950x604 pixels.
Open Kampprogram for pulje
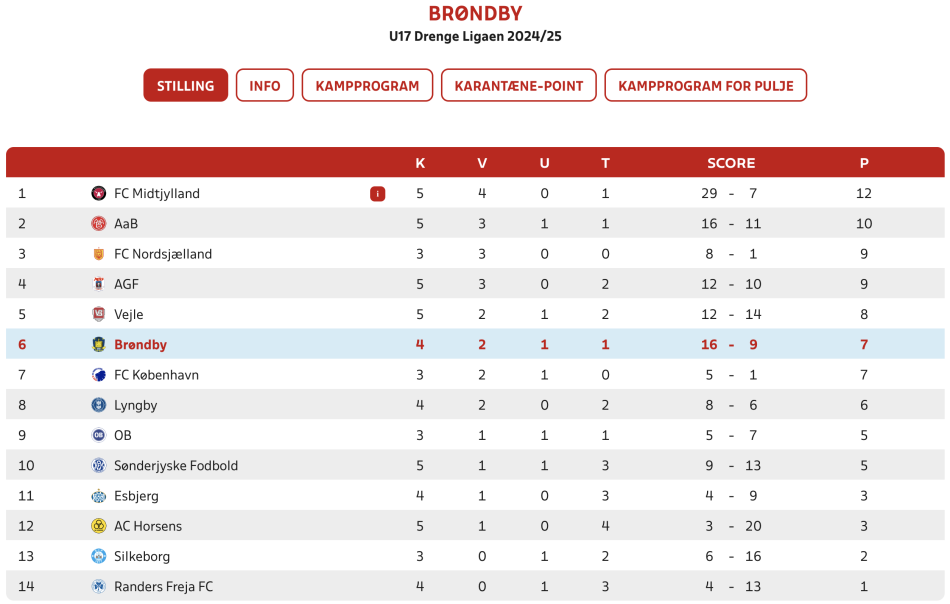tap(706, 85)
